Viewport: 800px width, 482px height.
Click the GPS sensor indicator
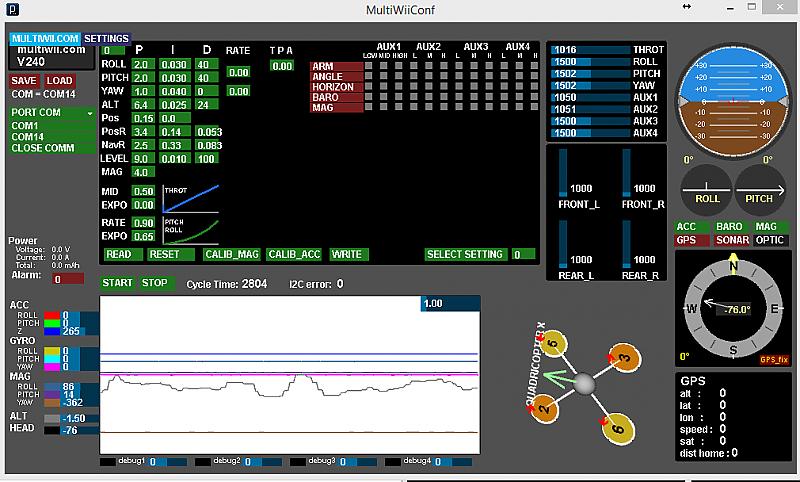pyautogui.click(x=692, y=240)
